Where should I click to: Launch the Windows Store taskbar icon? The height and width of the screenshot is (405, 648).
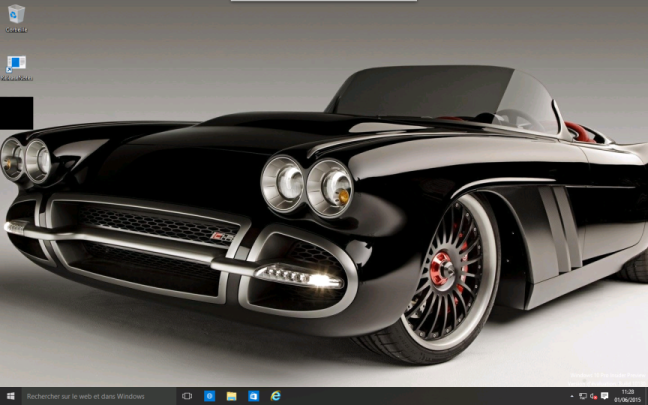point(253,396)
